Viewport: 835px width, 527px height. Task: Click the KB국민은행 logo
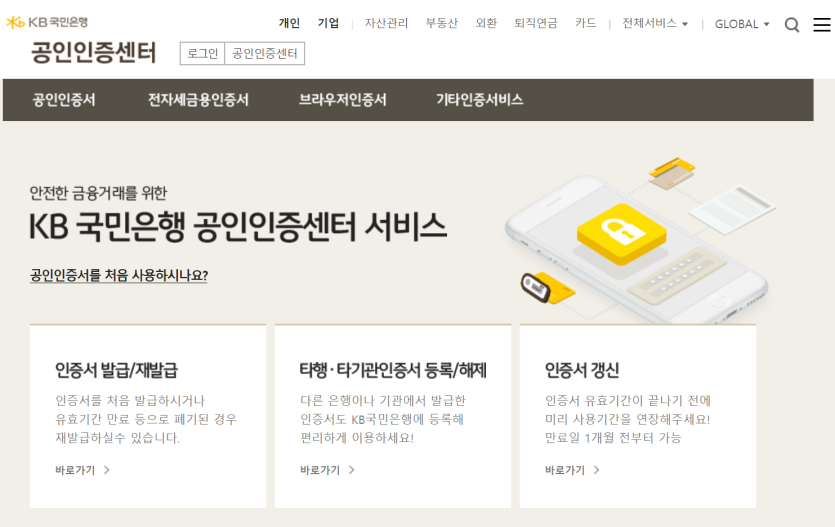47,22
